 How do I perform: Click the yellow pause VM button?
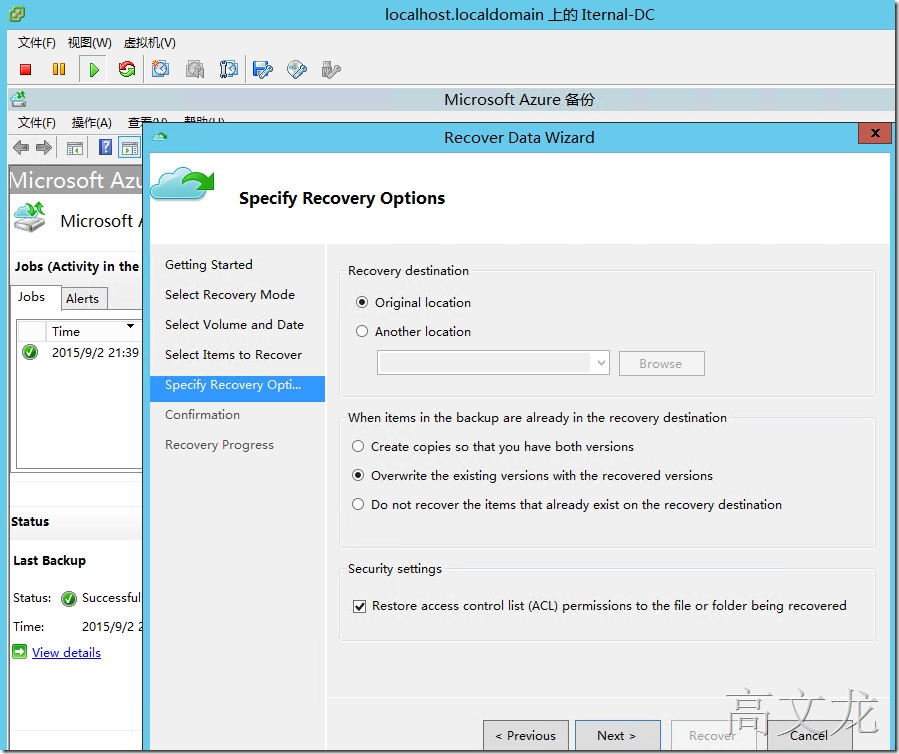tap(58, 69)
